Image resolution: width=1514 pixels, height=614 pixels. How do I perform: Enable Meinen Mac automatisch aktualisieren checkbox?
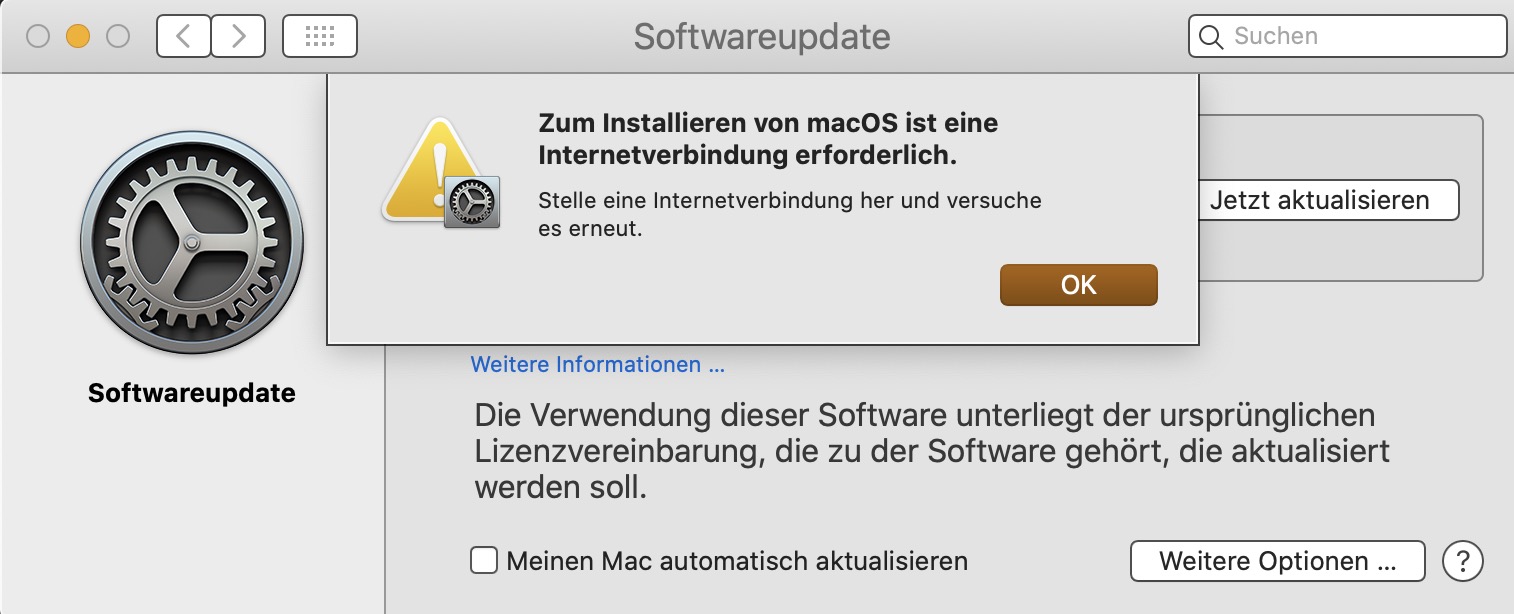click(484, 560)
